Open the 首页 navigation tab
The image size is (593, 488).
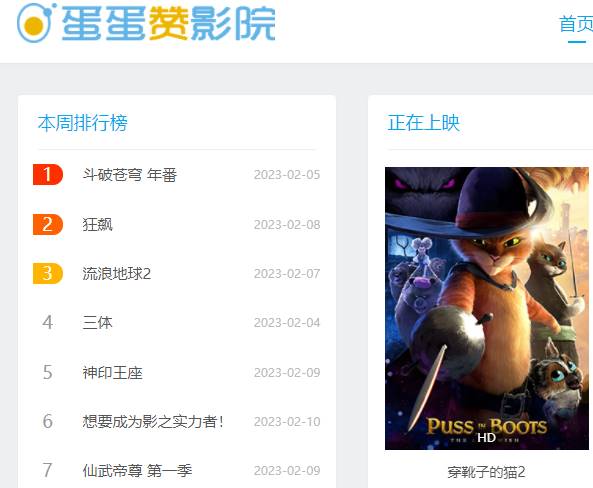576,24
